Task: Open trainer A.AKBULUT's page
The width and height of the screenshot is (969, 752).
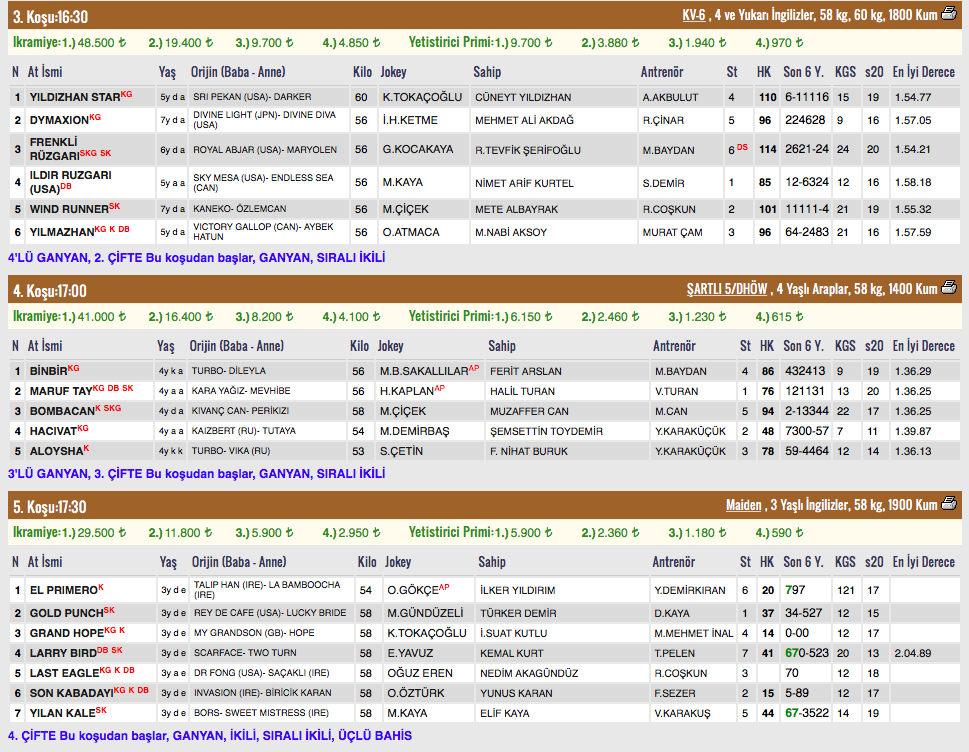Action: 669,97
